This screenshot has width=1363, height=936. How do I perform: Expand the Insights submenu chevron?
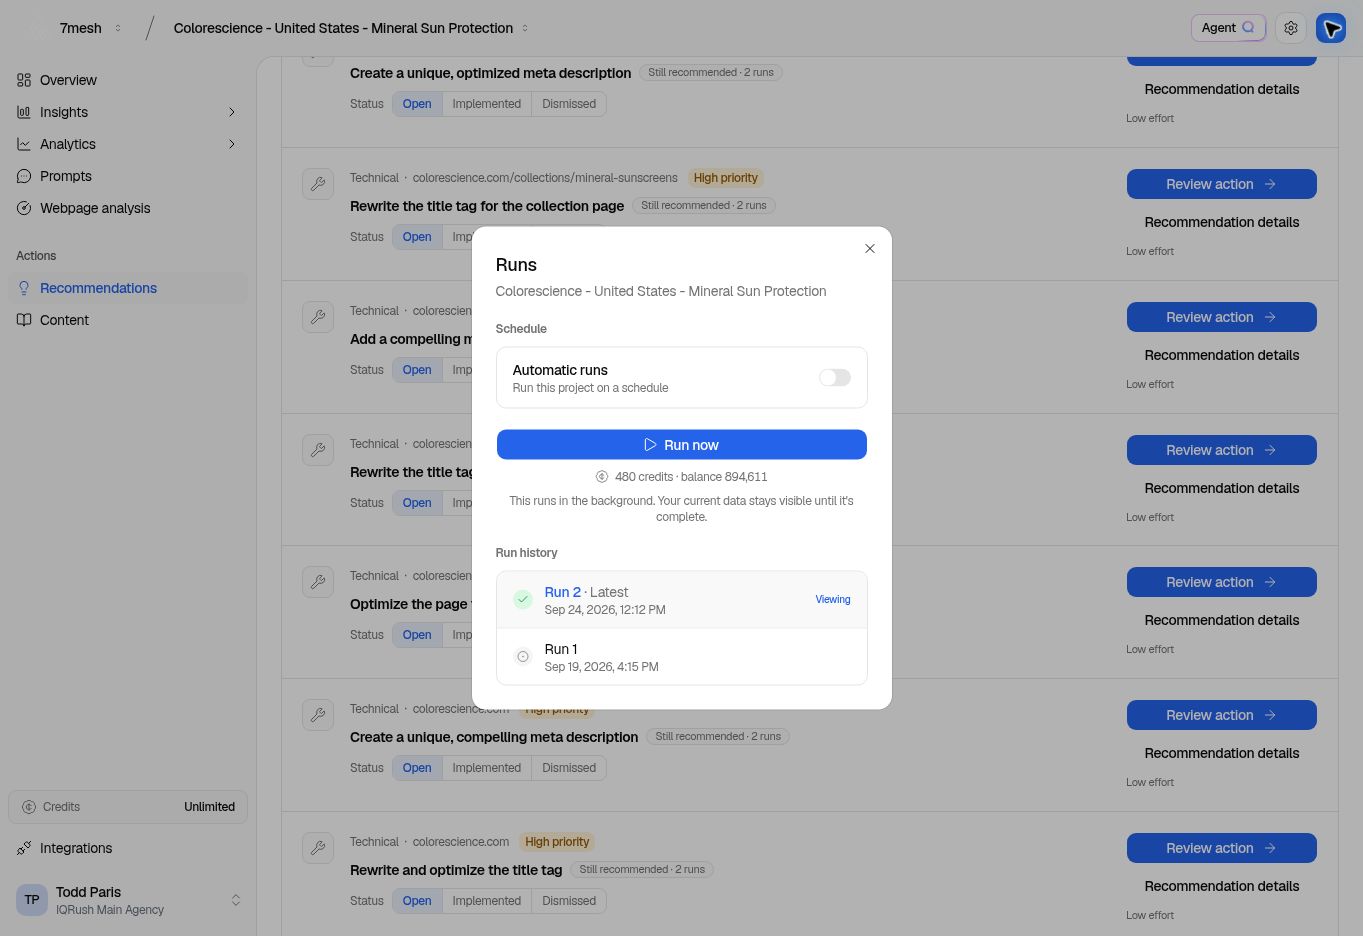[232, 112]
